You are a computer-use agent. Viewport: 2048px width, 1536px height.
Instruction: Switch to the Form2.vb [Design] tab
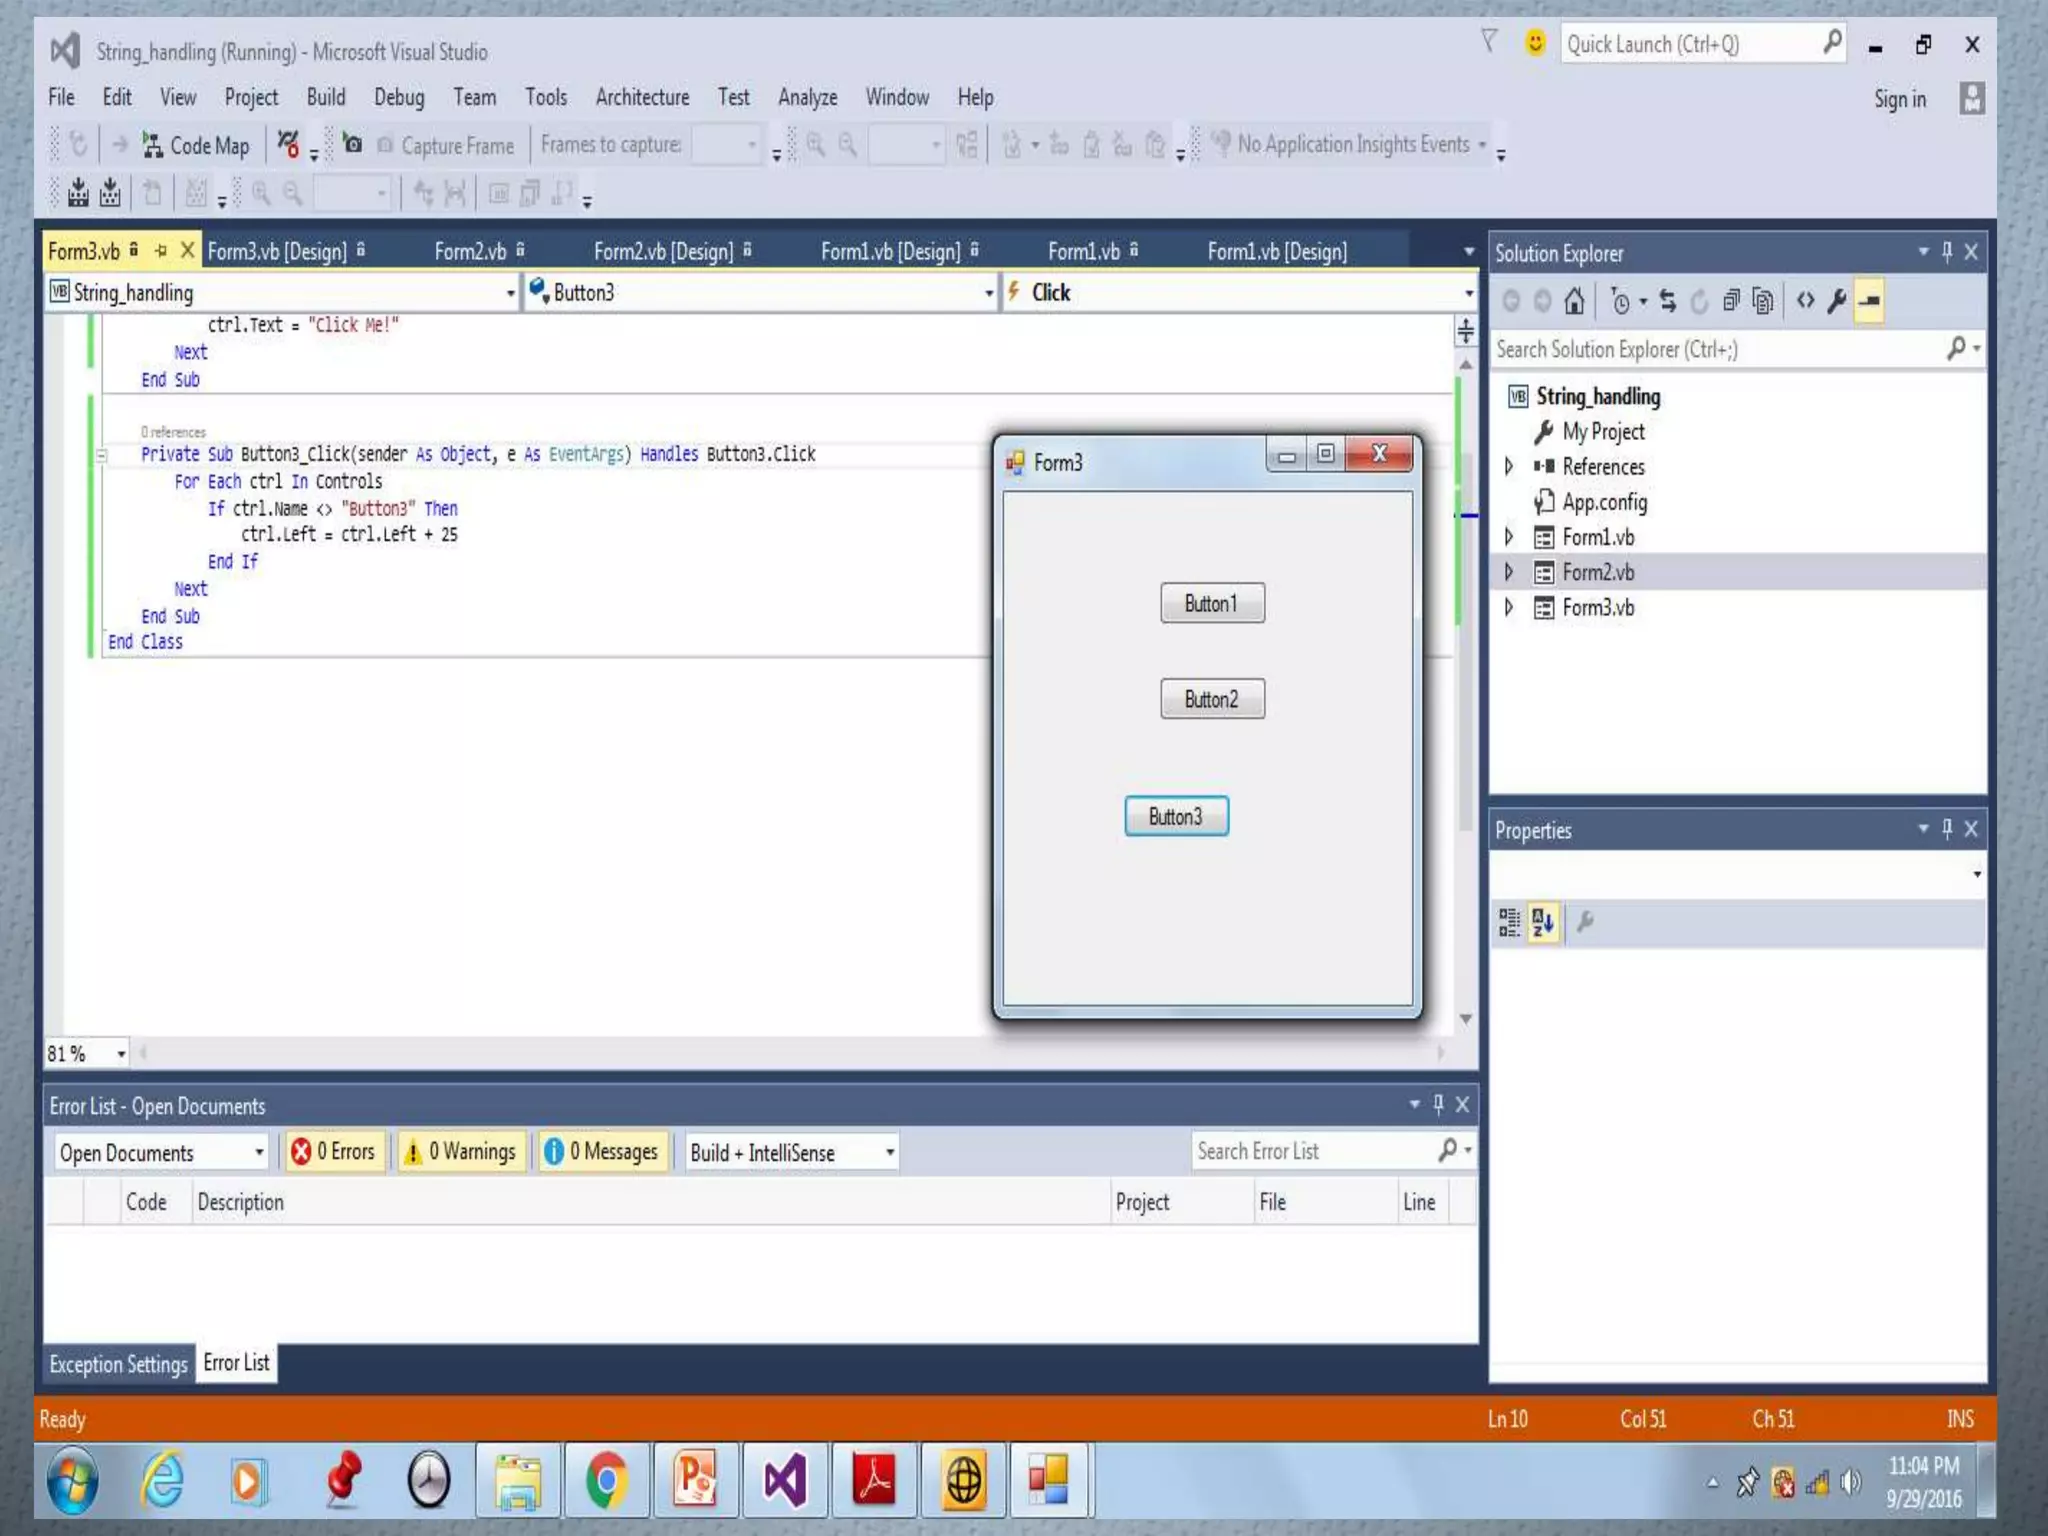(x=663, y=251)
